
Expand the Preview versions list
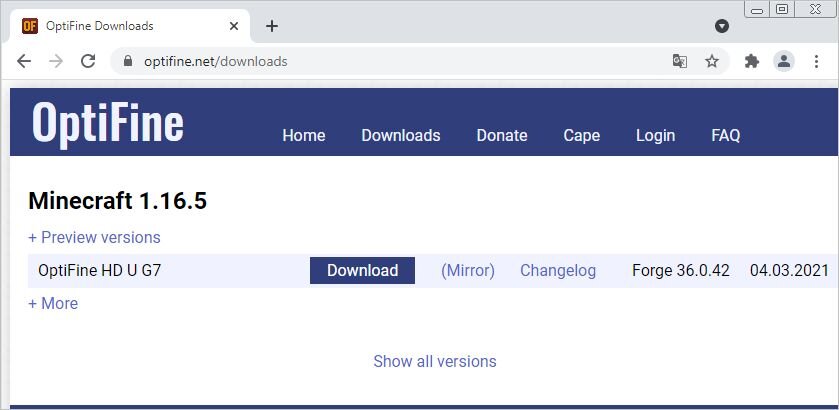coord(94,237)
